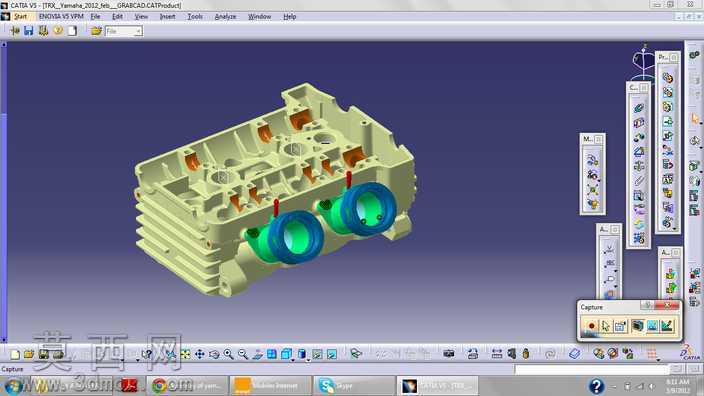
Task: Click the Normal View icon
Action: 257,354
